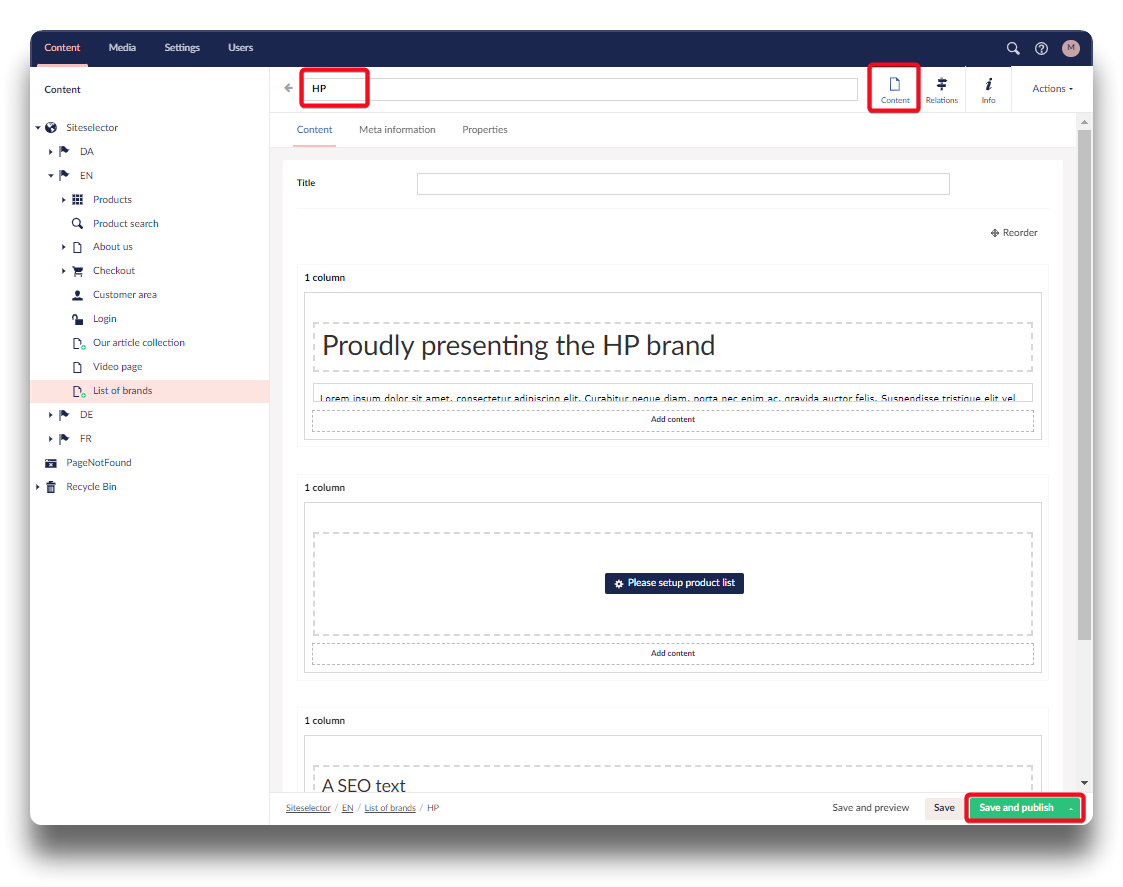Open the Actions dropdown
1123x887 pixels.
tap(1052, 89)
